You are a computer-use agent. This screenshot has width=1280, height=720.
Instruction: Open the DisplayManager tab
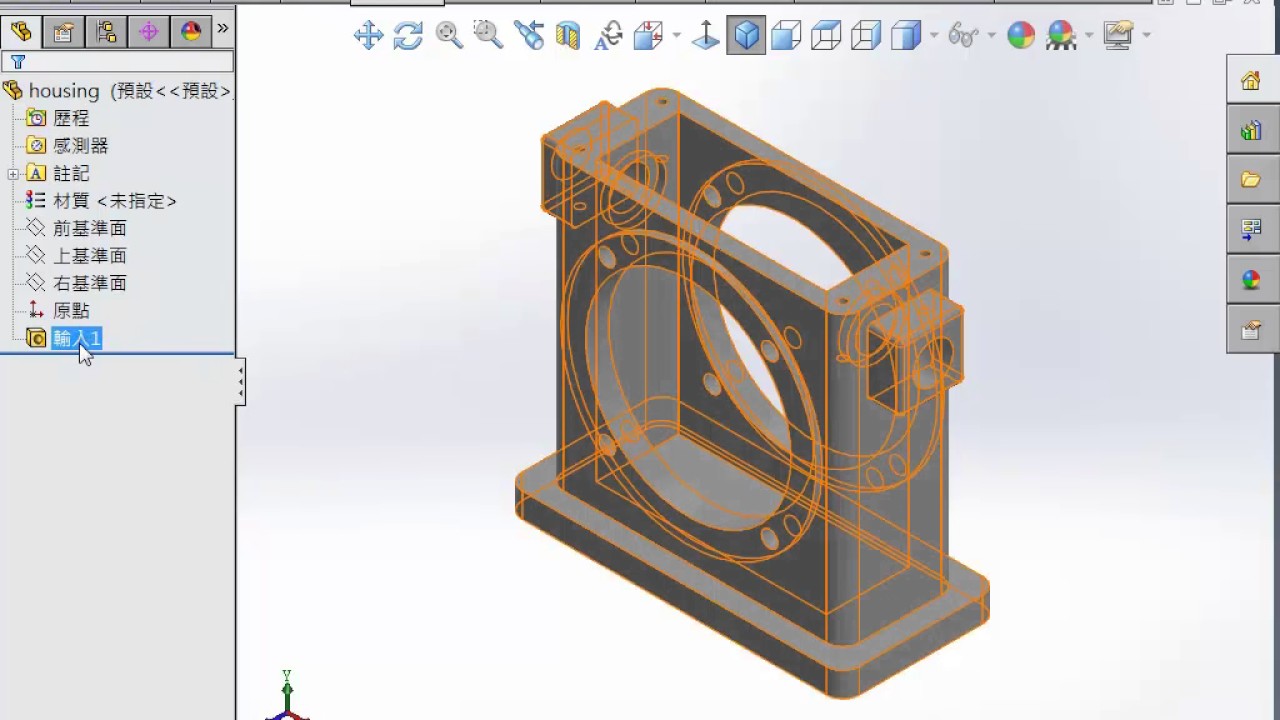tap(191, 32)
